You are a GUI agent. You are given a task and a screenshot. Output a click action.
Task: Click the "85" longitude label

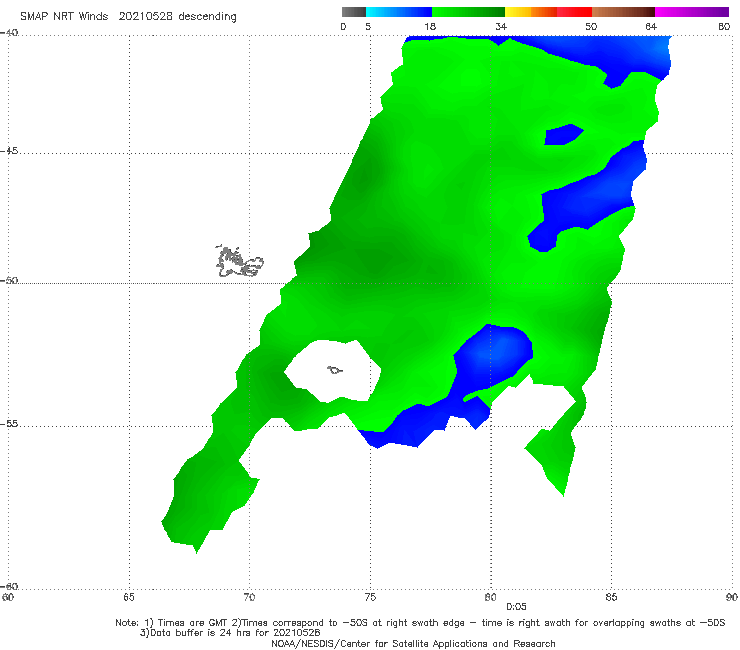click(611, 597)
